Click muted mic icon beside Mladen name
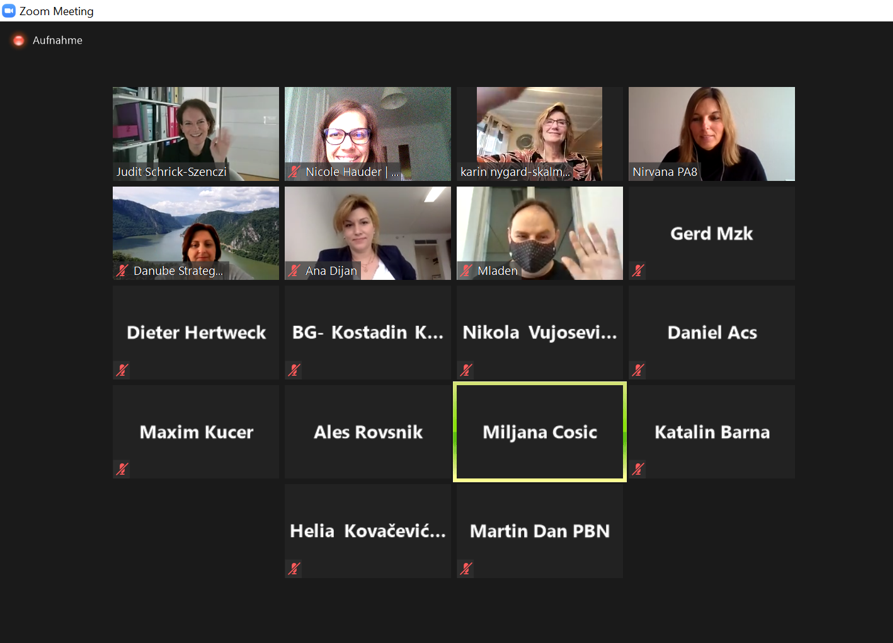The width and height of the screenshot is (893, 643). coord(466,271)
